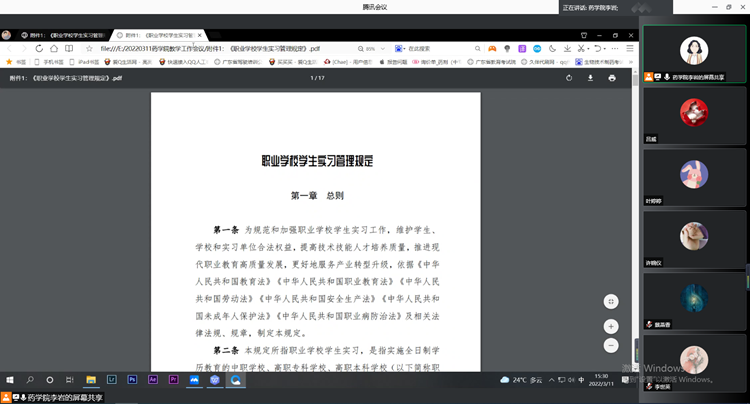
Task: Open the 手机书签 bookmark
Action: (x=49, y=62)
